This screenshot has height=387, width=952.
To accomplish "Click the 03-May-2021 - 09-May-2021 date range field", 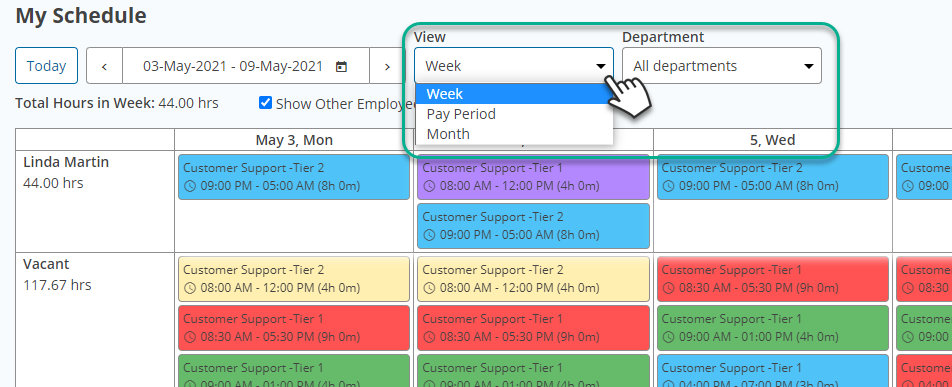I will click(x=246, y=66).
